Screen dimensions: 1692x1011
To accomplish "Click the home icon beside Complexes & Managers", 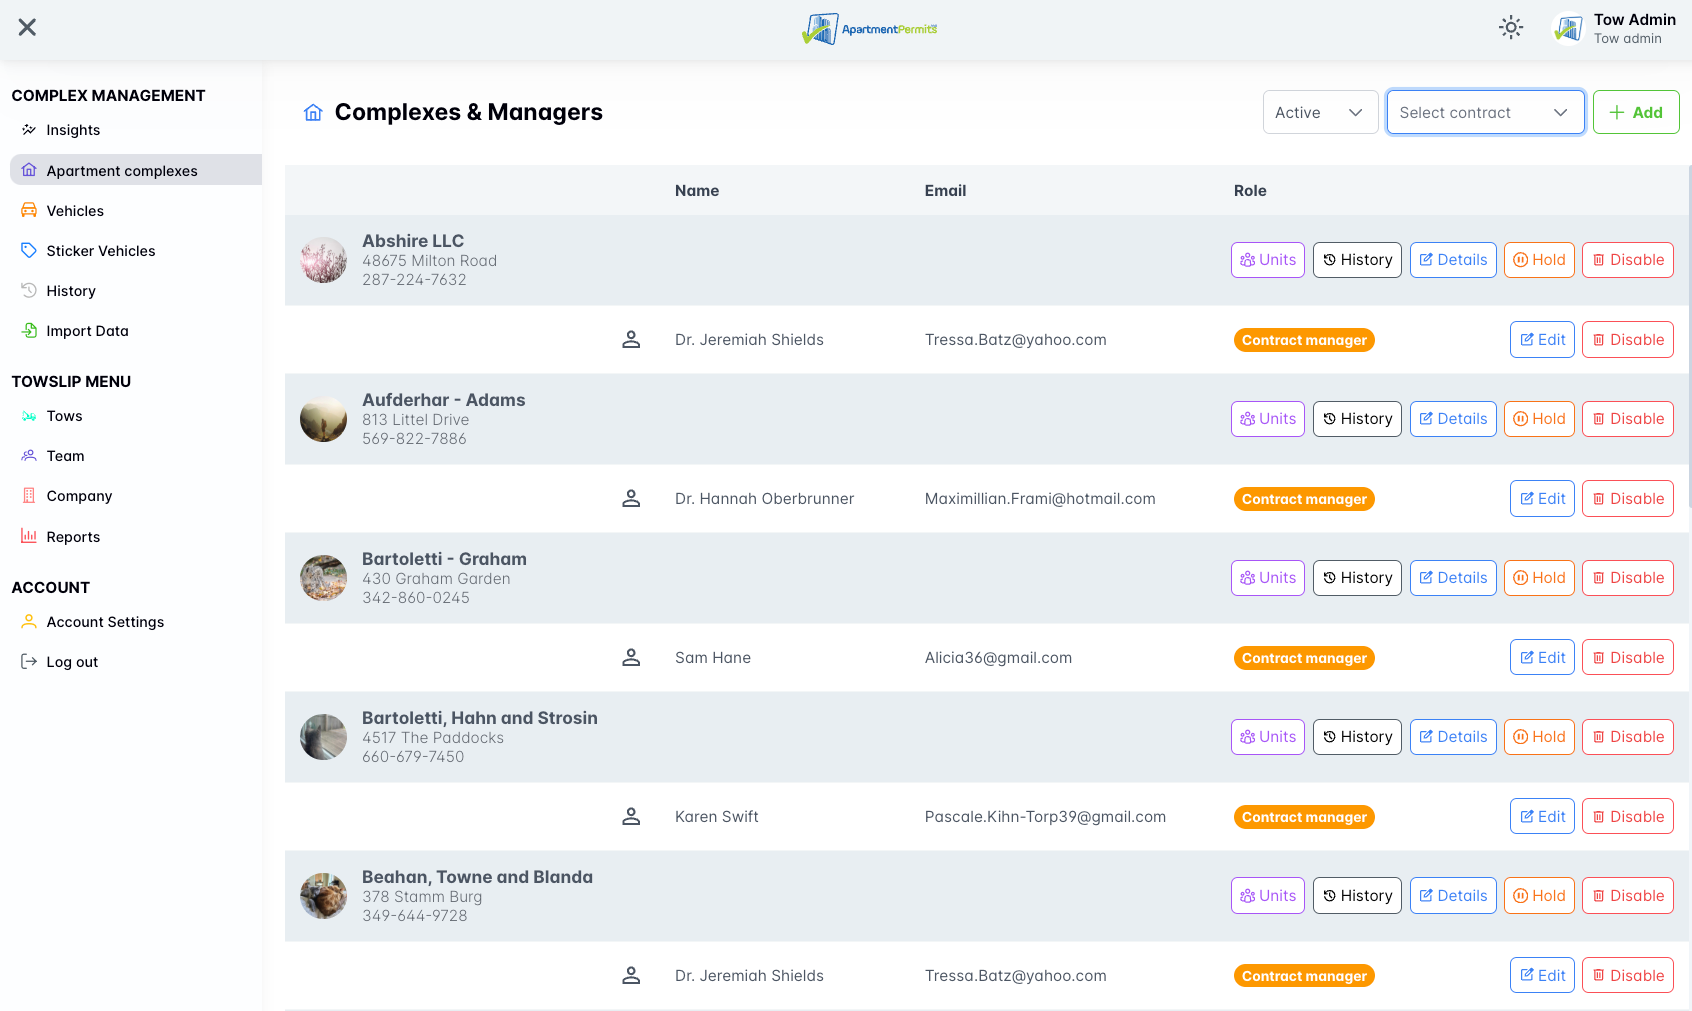I will 313,113.
